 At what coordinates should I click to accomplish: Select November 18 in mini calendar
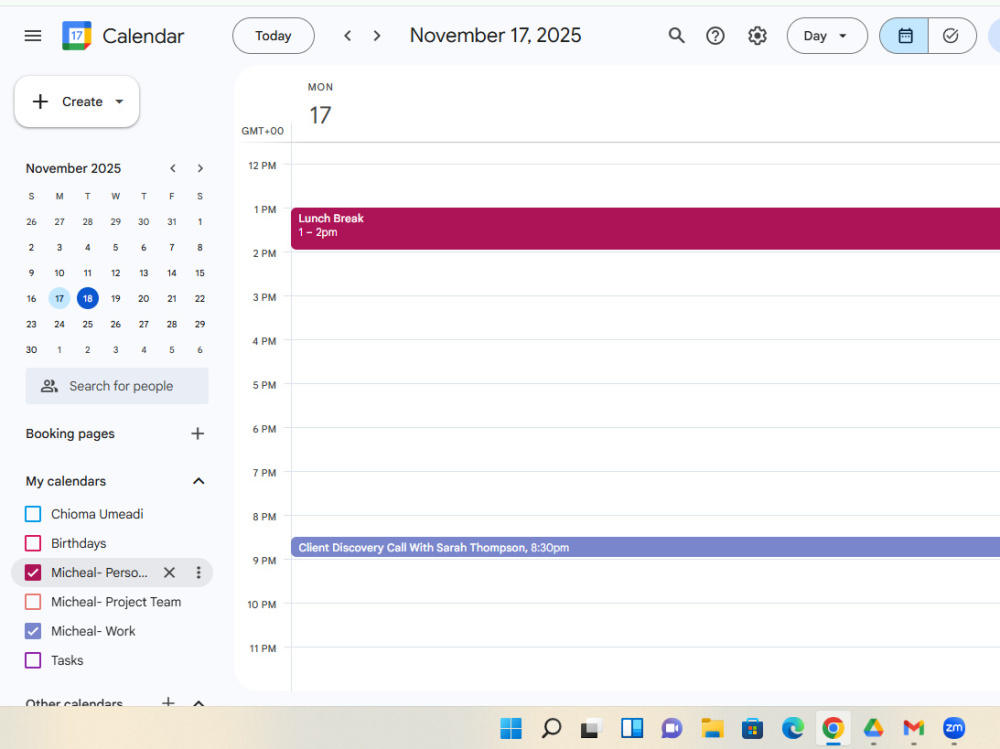tap(87, 299)
